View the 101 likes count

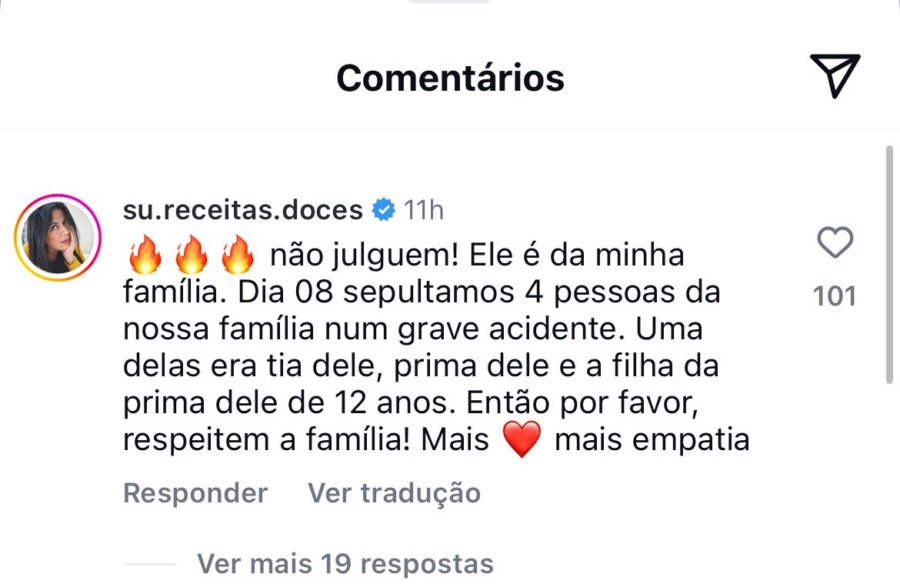pyautogui.click(x=835, y=296)
